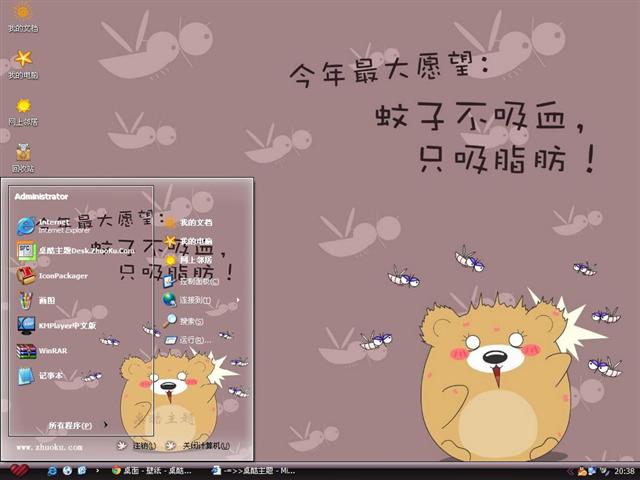Screen dimensions: 640x480
Task: Open 运行 run dialog
Action: coord(188,340)
